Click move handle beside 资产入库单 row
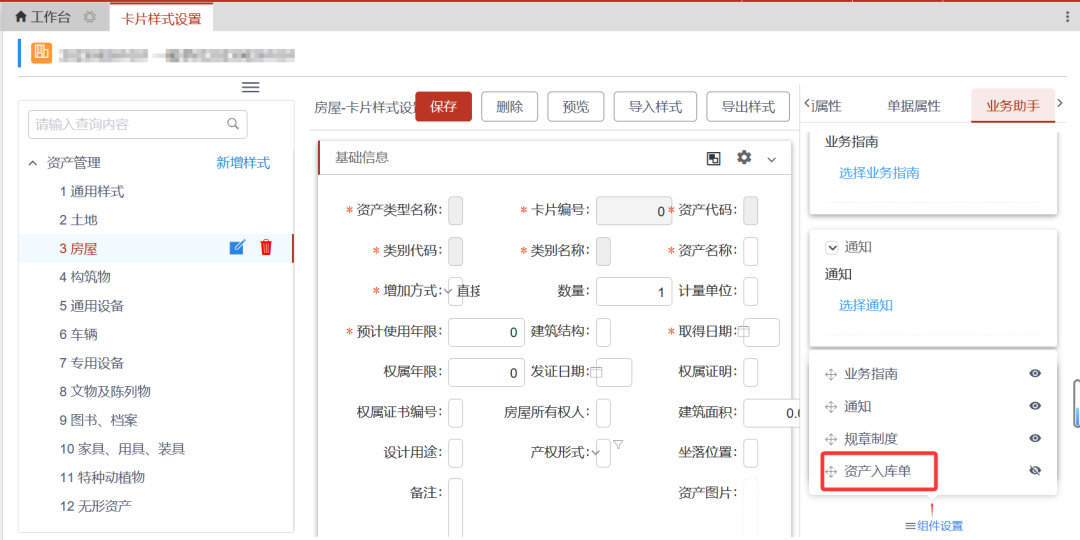Screen dimensions: 1080x540 click(x=831, y=472)
